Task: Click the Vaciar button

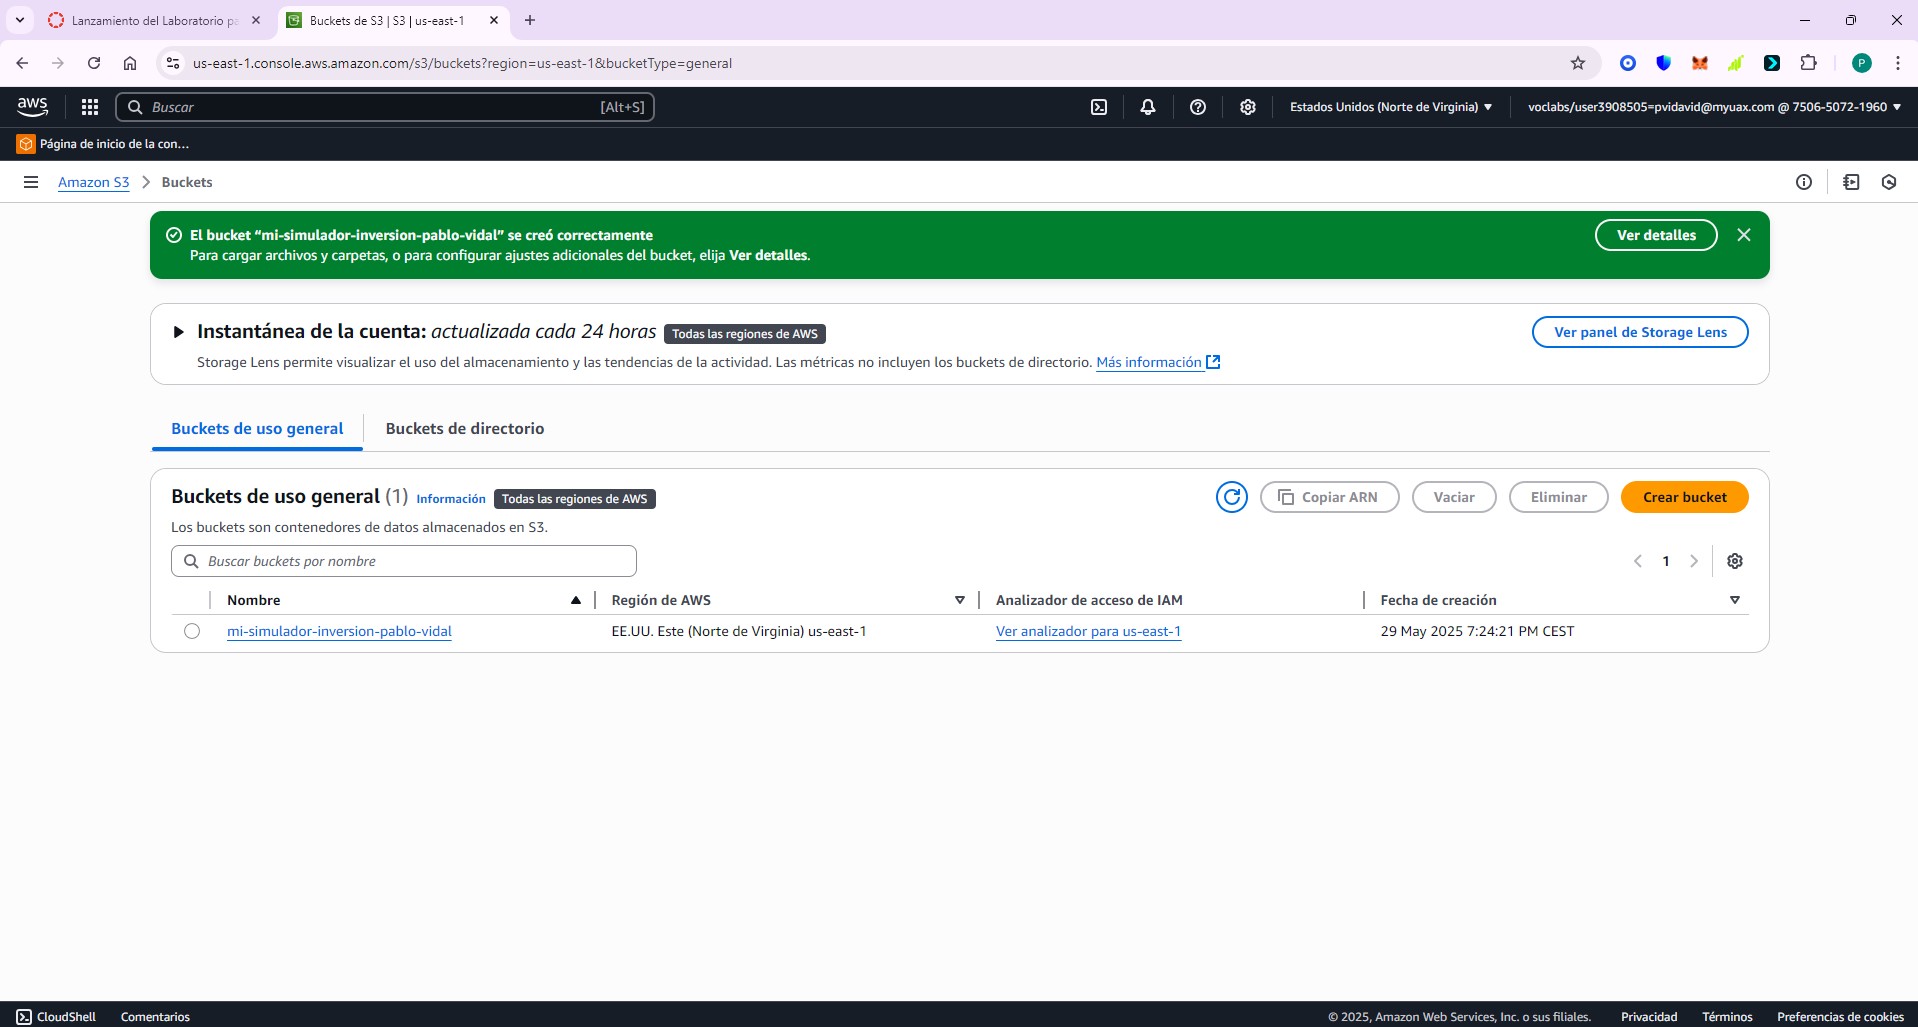Action: [1454, 497]
